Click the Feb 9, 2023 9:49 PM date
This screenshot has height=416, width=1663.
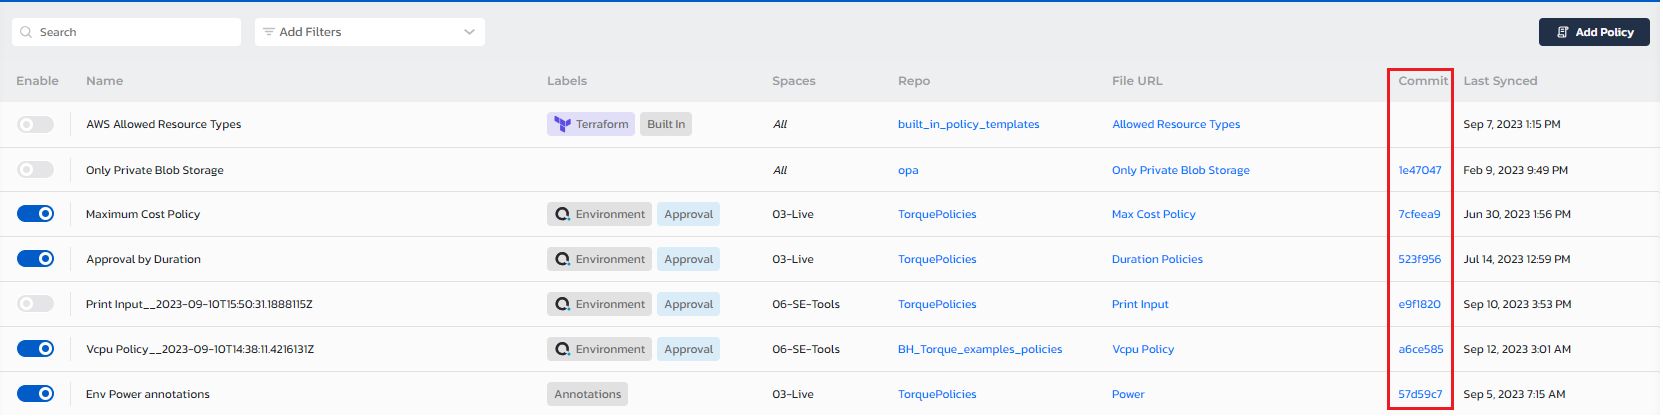pyautogui.click(x=1515, y=170)
